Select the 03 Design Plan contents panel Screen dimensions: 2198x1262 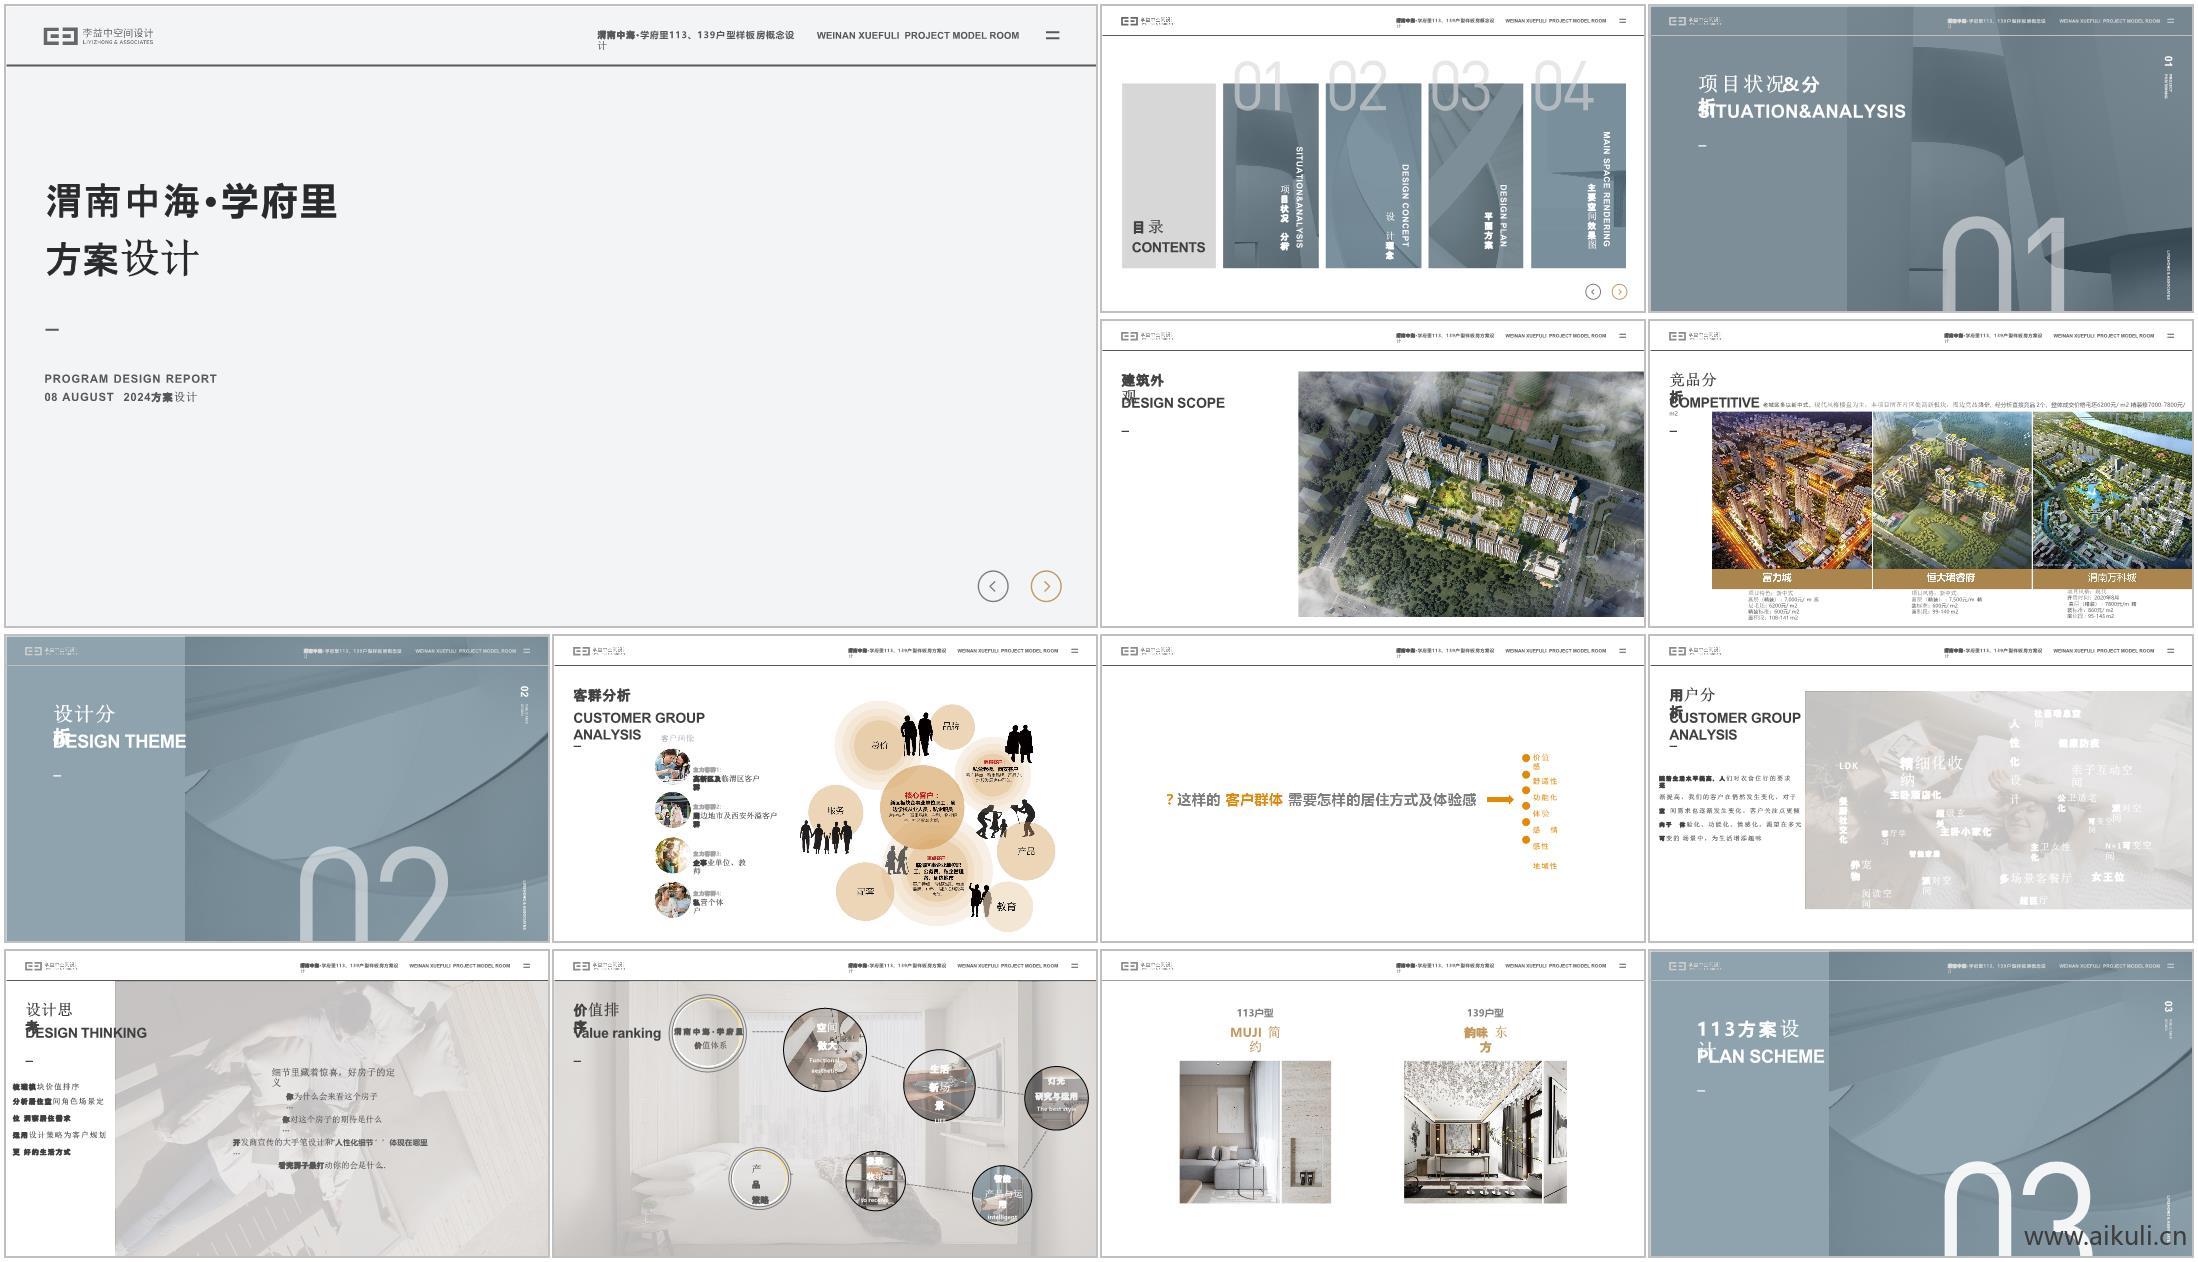click(1475, 175)
